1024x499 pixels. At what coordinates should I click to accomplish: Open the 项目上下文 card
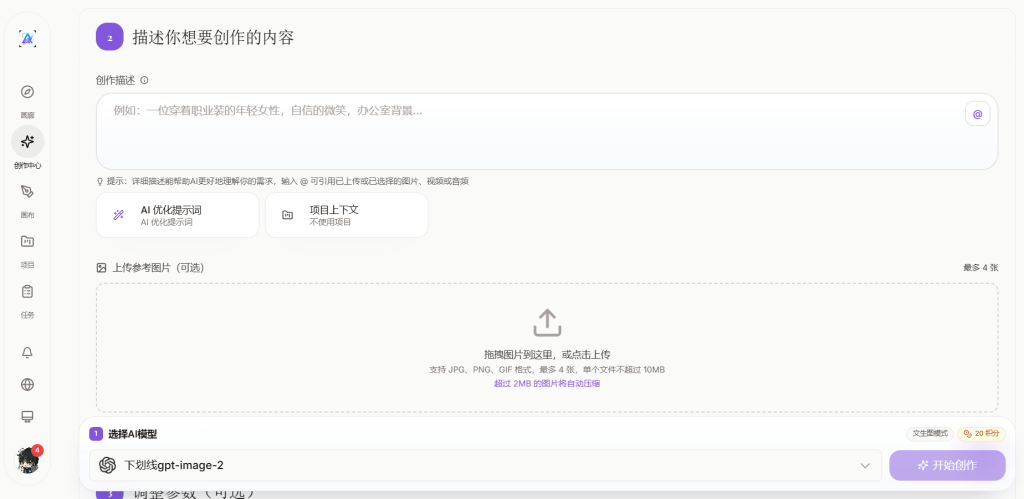coord(347,215)
